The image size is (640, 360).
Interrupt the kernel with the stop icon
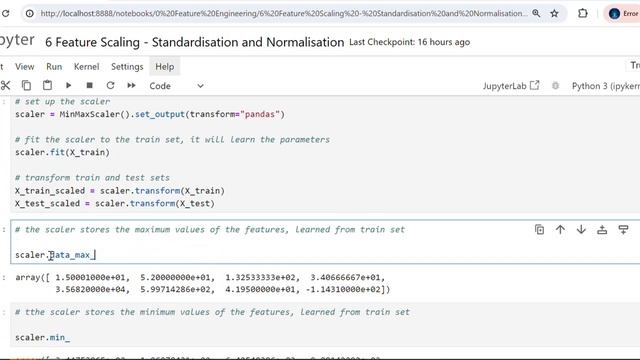[x=89, y=85]
